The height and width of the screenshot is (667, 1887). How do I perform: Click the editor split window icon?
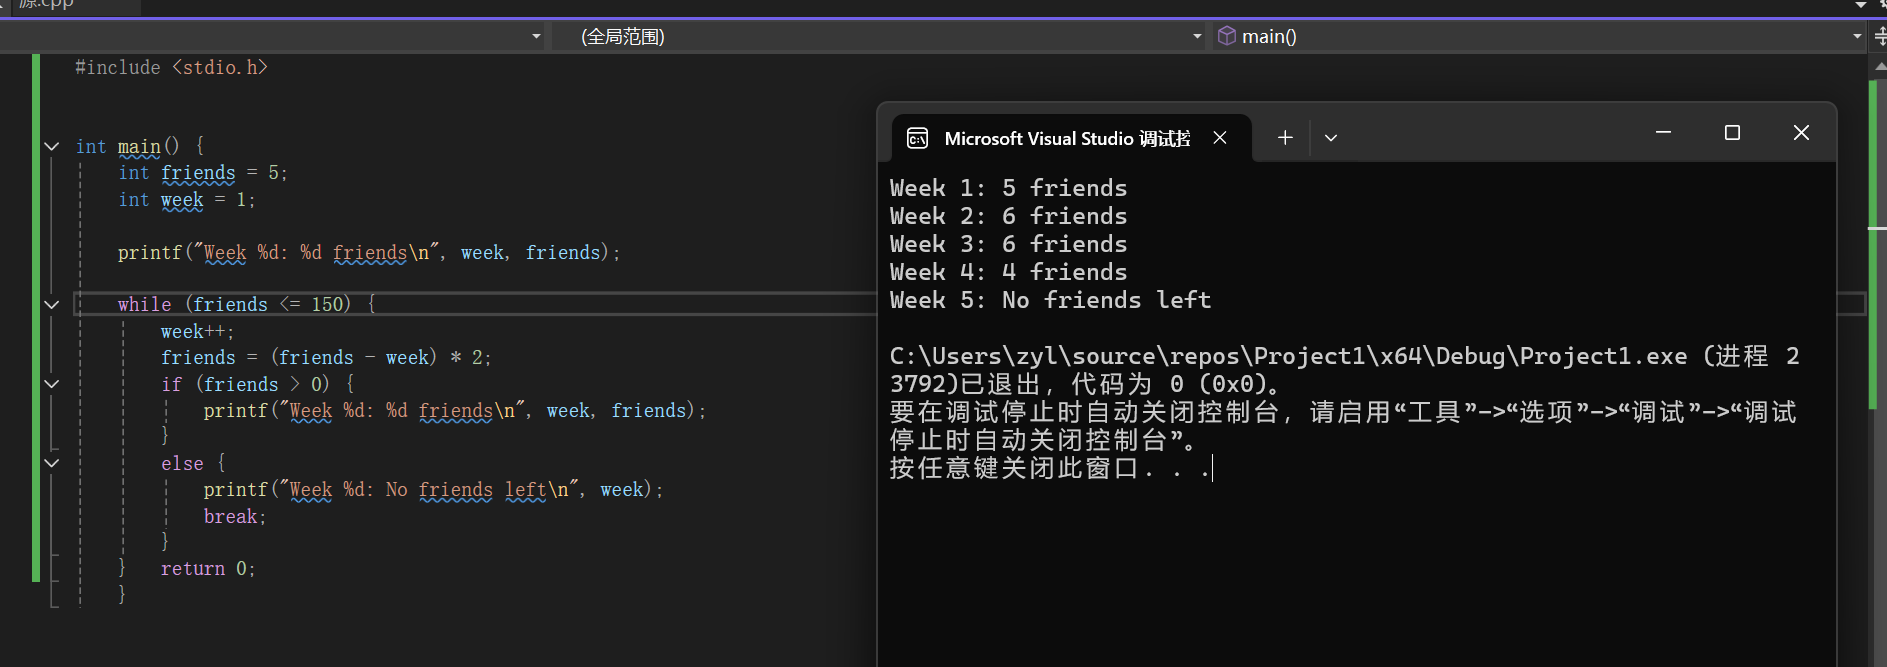1879,36
